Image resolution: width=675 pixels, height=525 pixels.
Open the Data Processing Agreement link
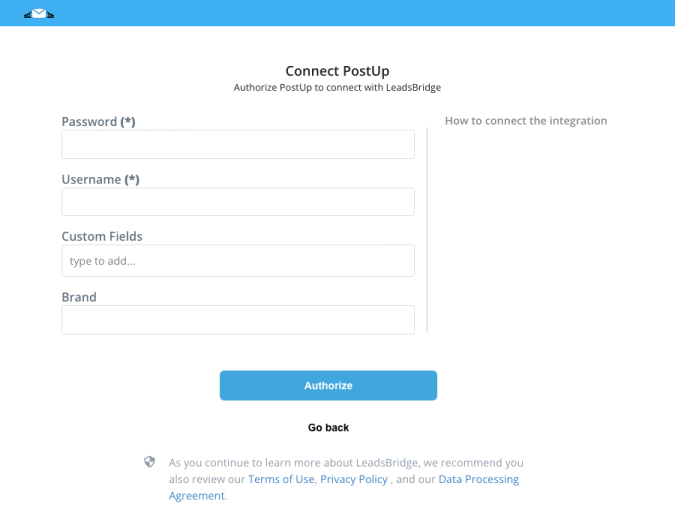344,487
